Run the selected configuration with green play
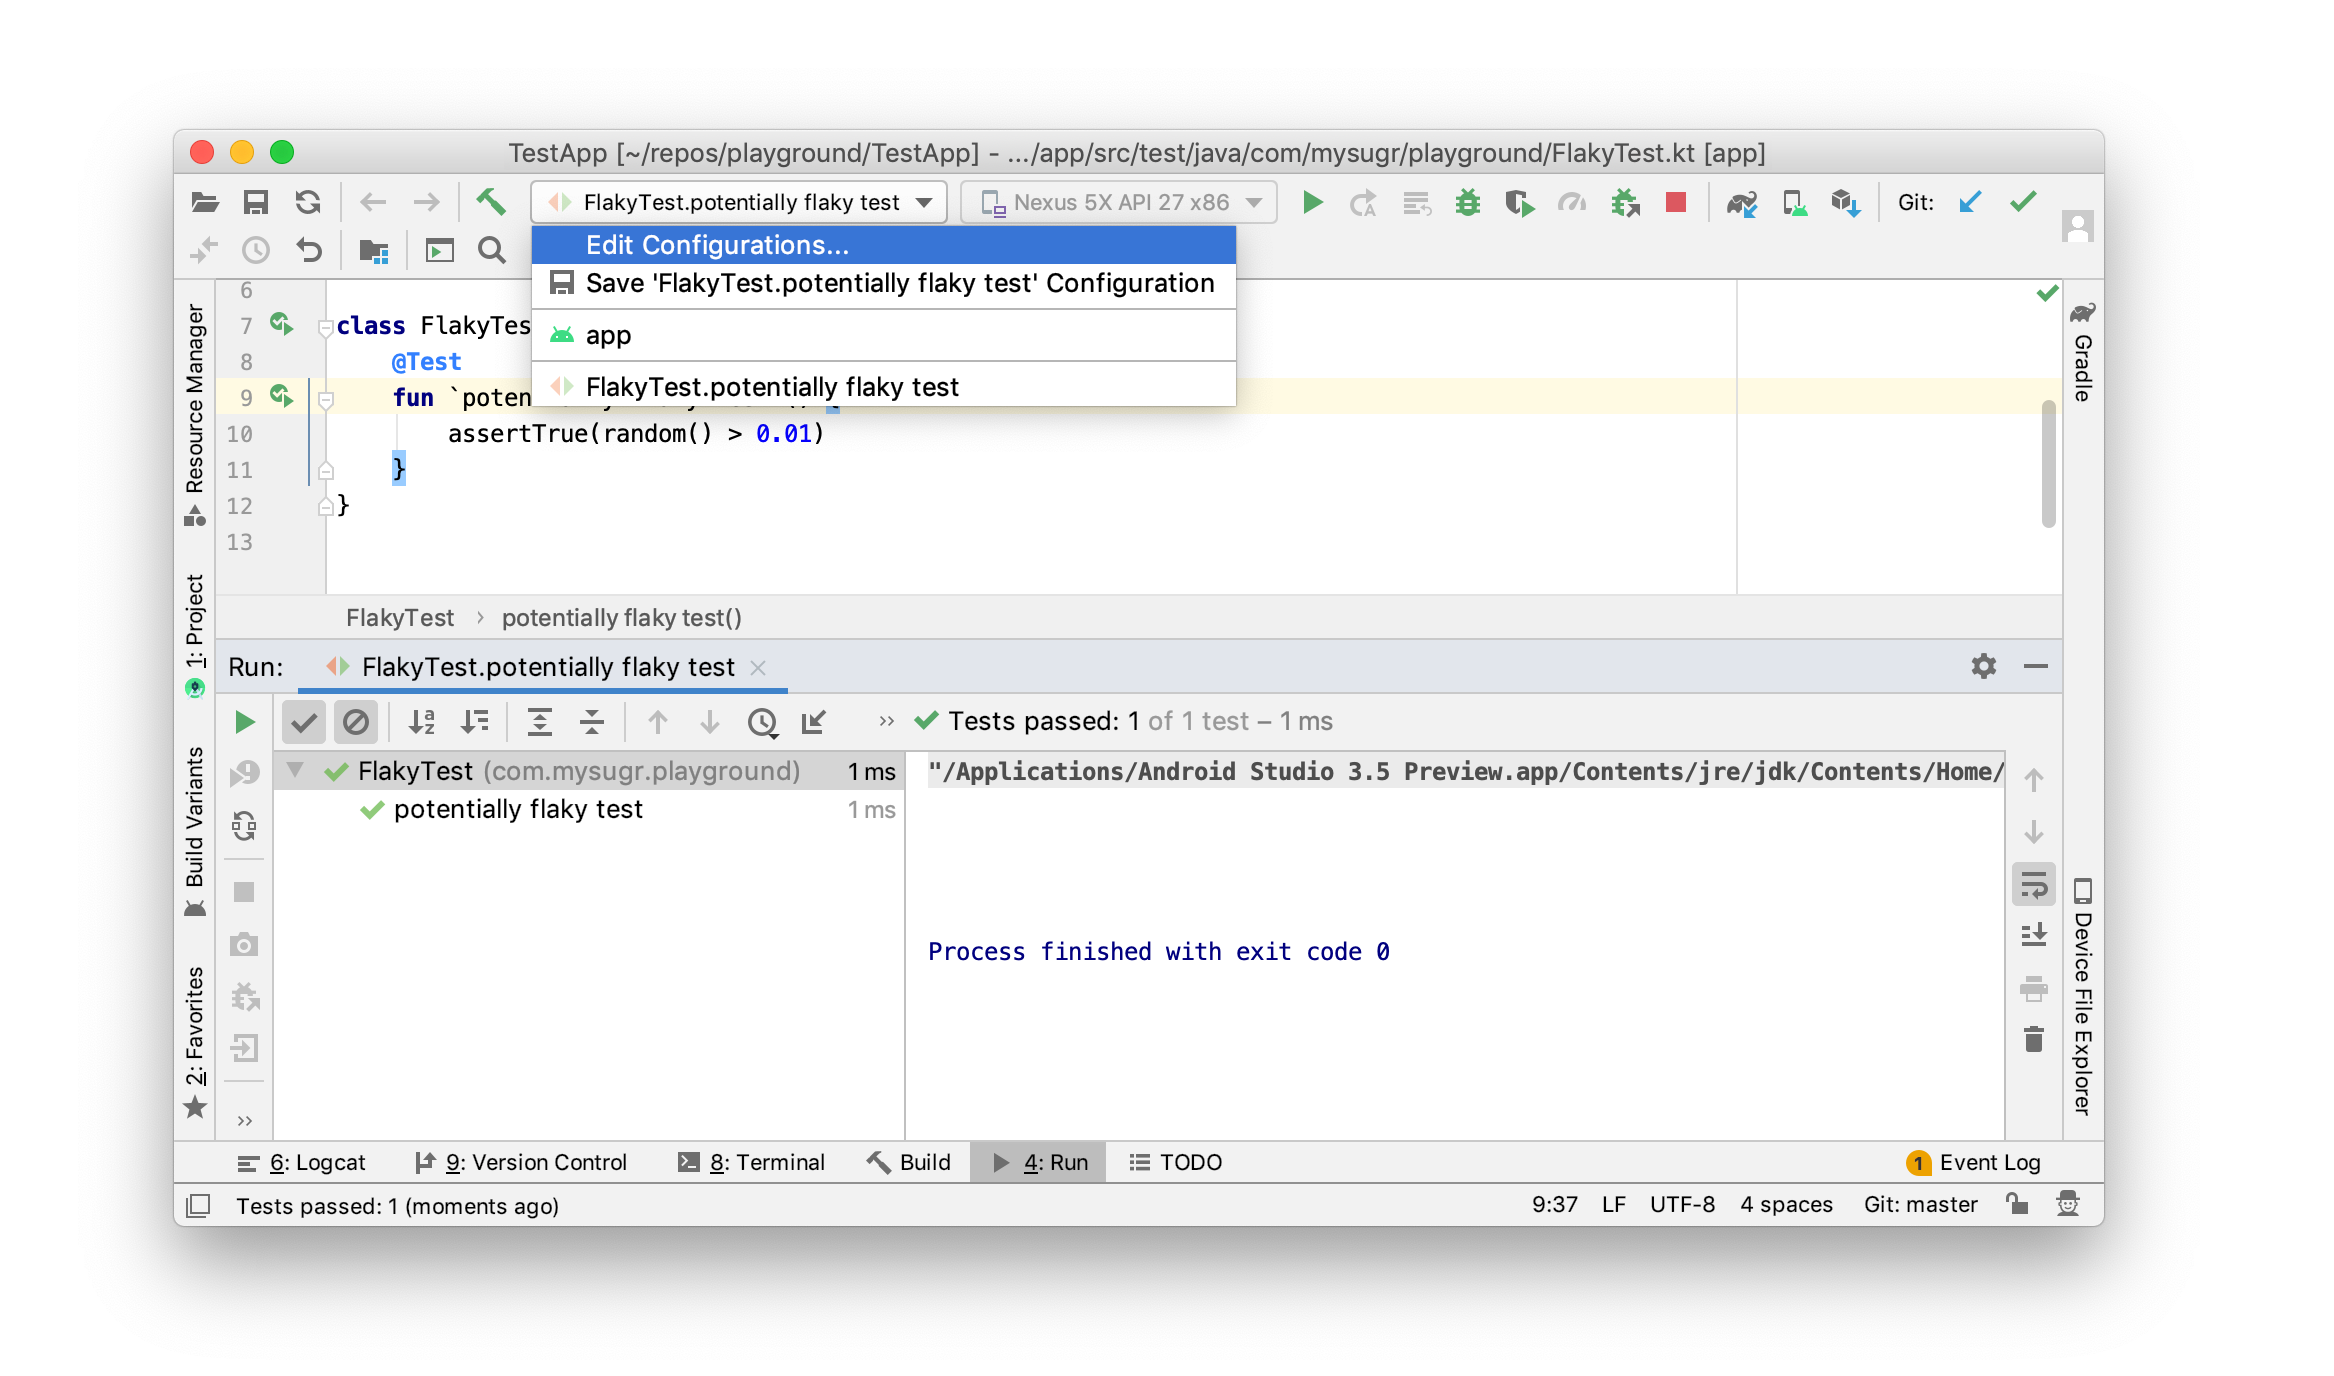The width and height of the screenshot is (2334, 1376). tap(1312, 202)
